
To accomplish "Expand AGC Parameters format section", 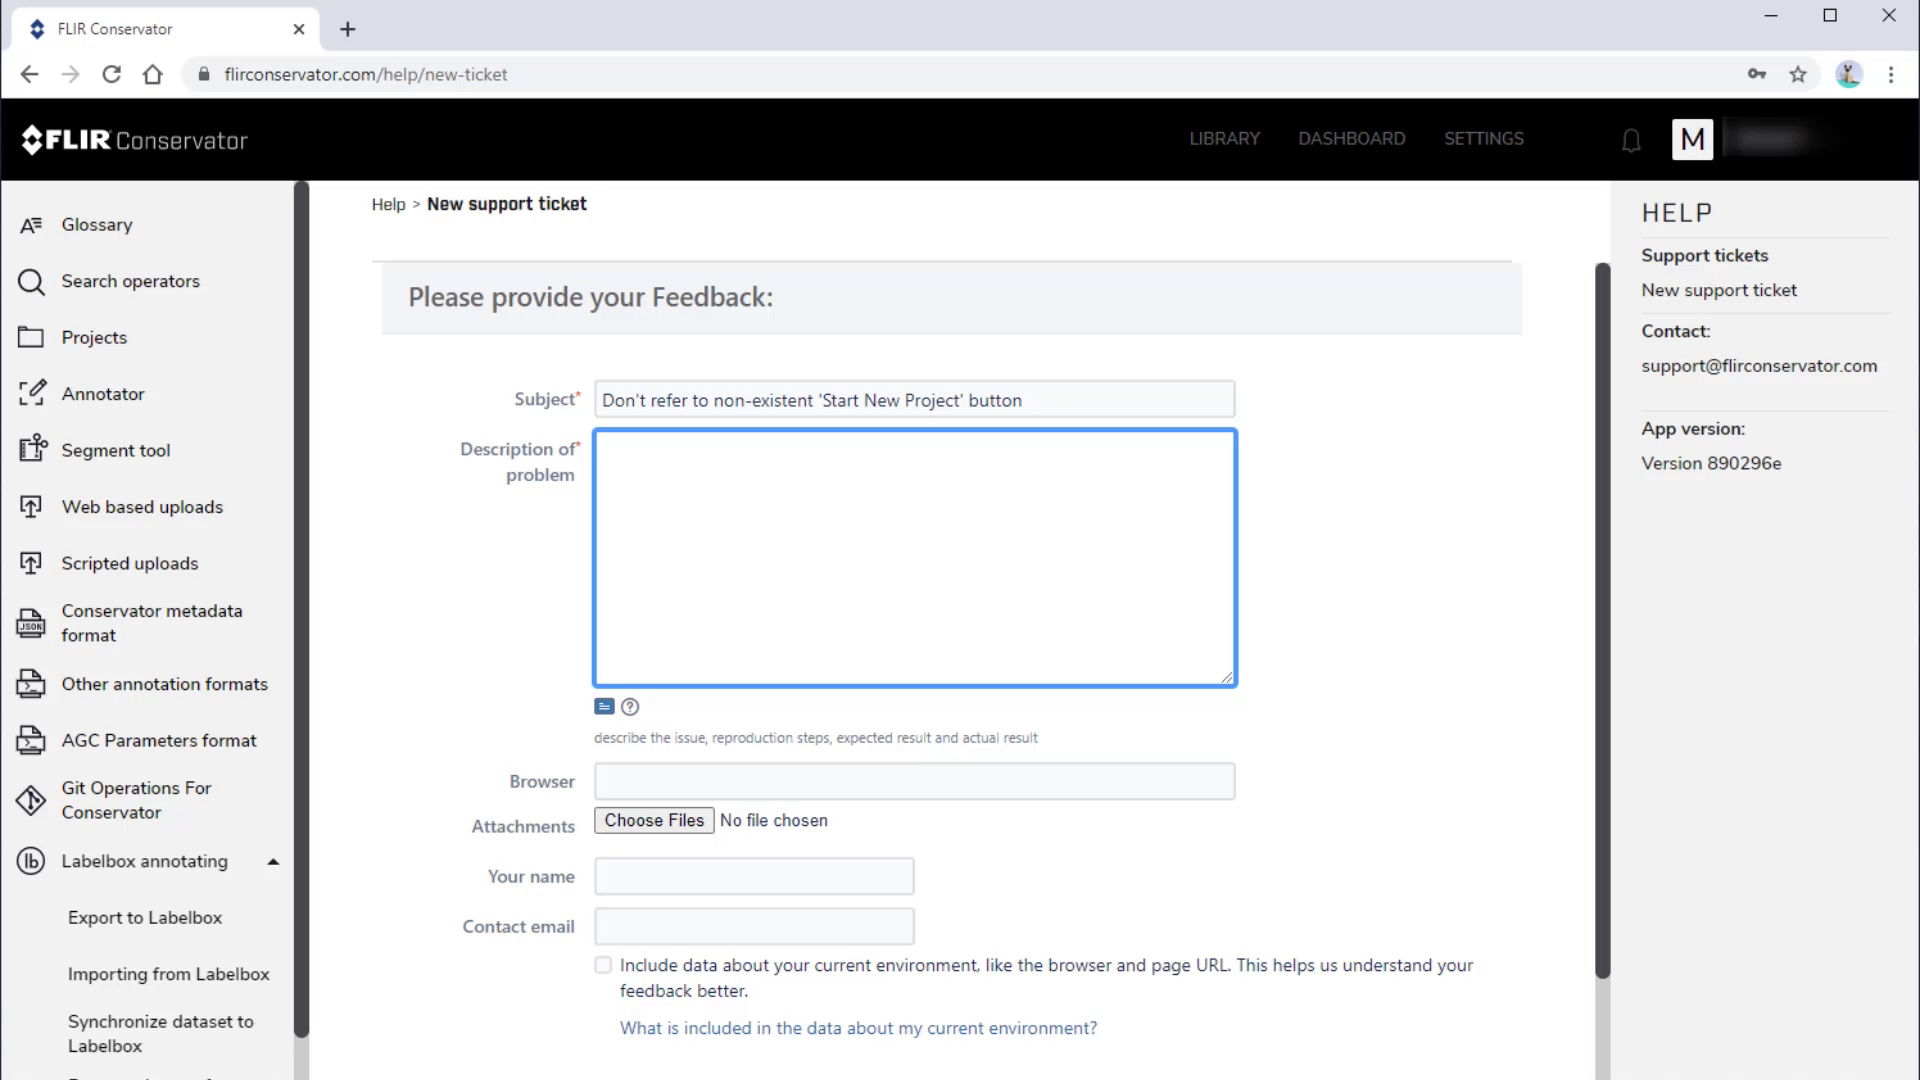I will 158,740.
